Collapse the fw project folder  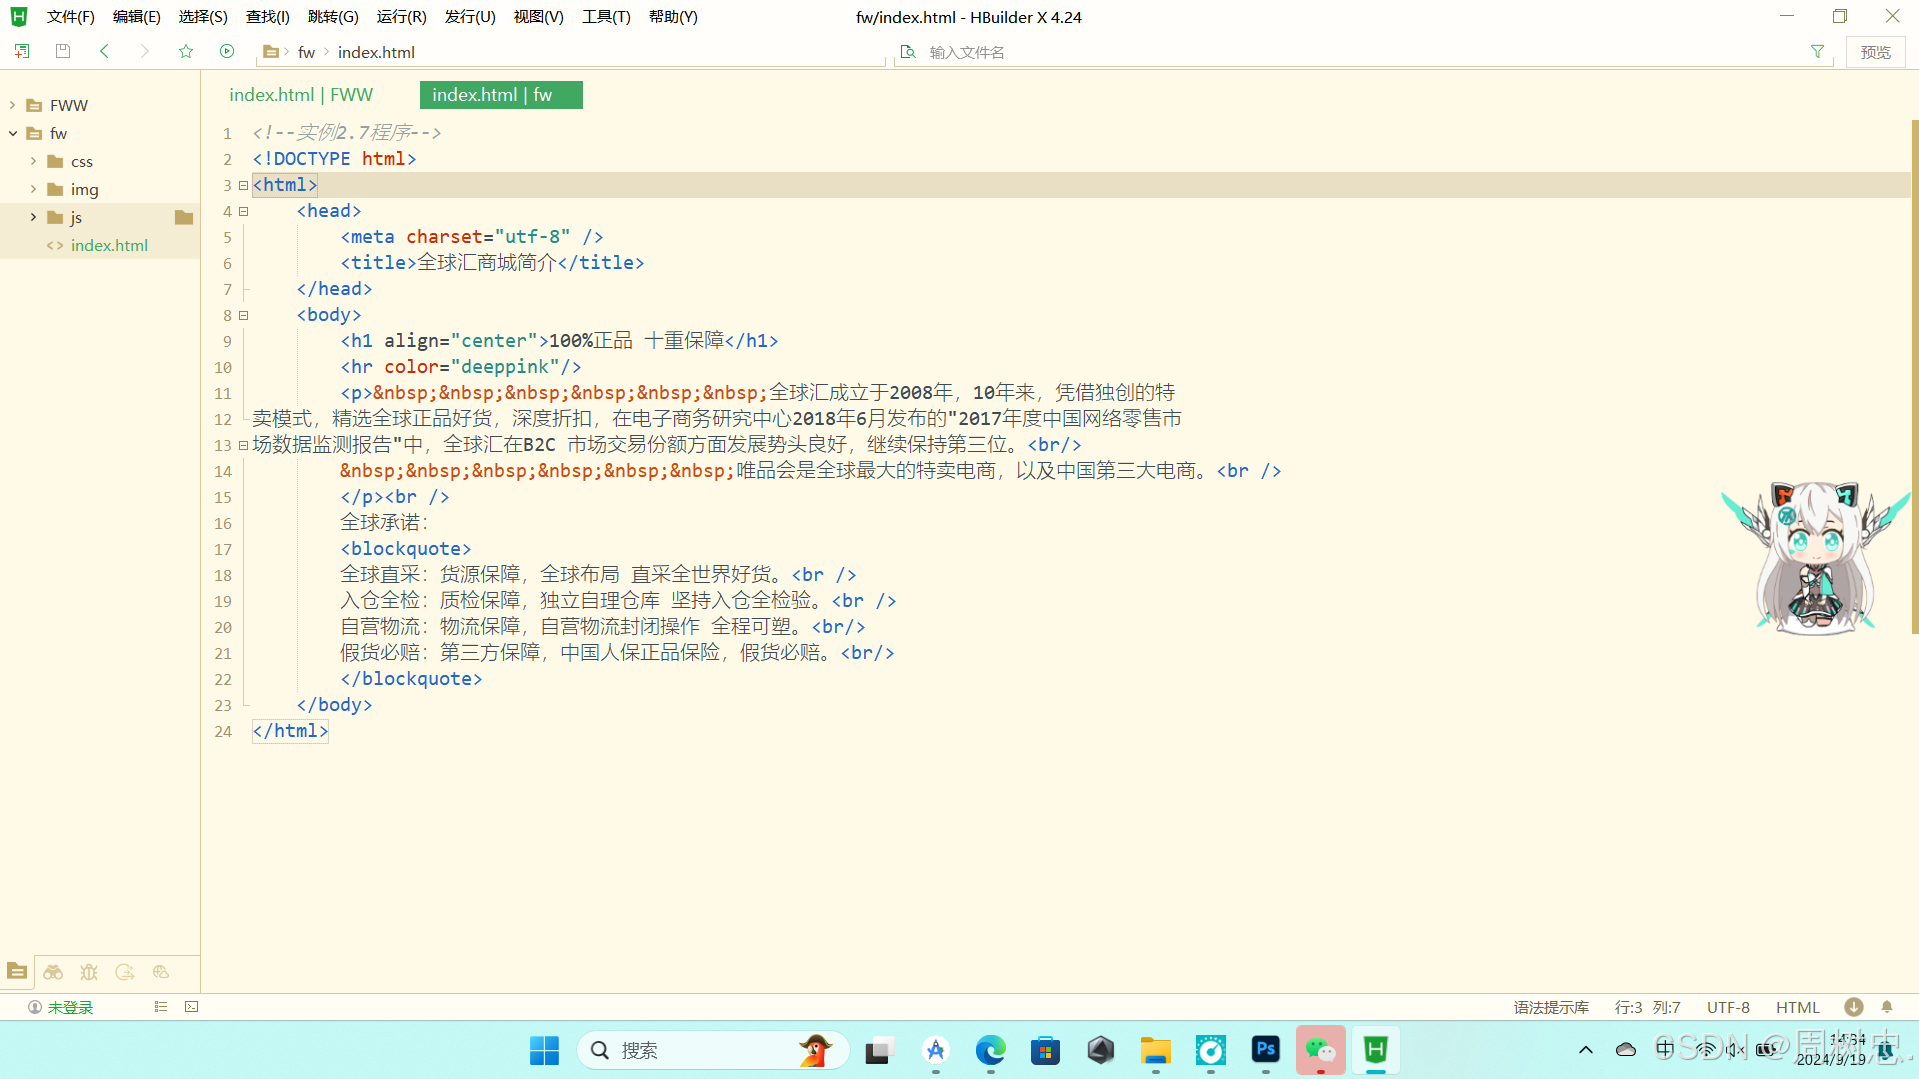[13, 133]
